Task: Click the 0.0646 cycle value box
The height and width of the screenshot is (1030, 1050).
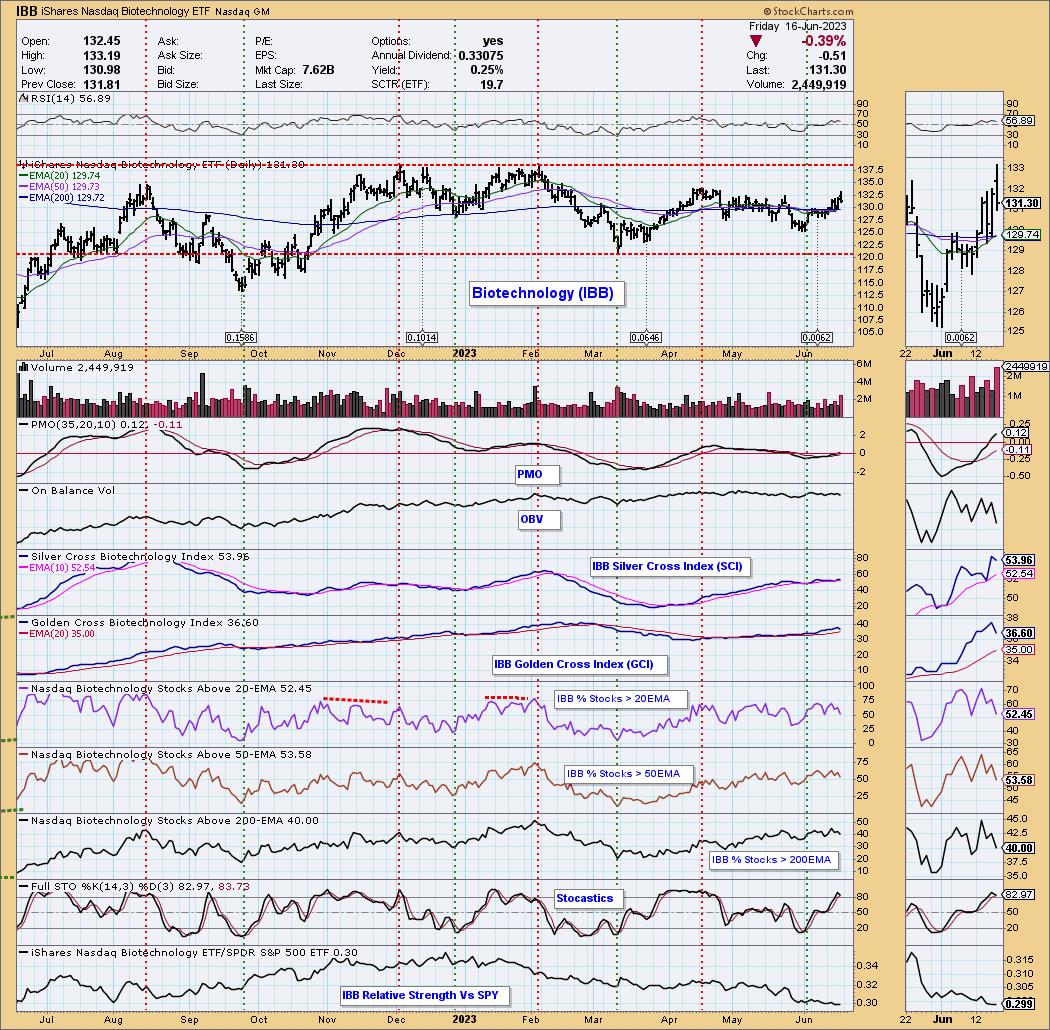Action: point(646,338)
